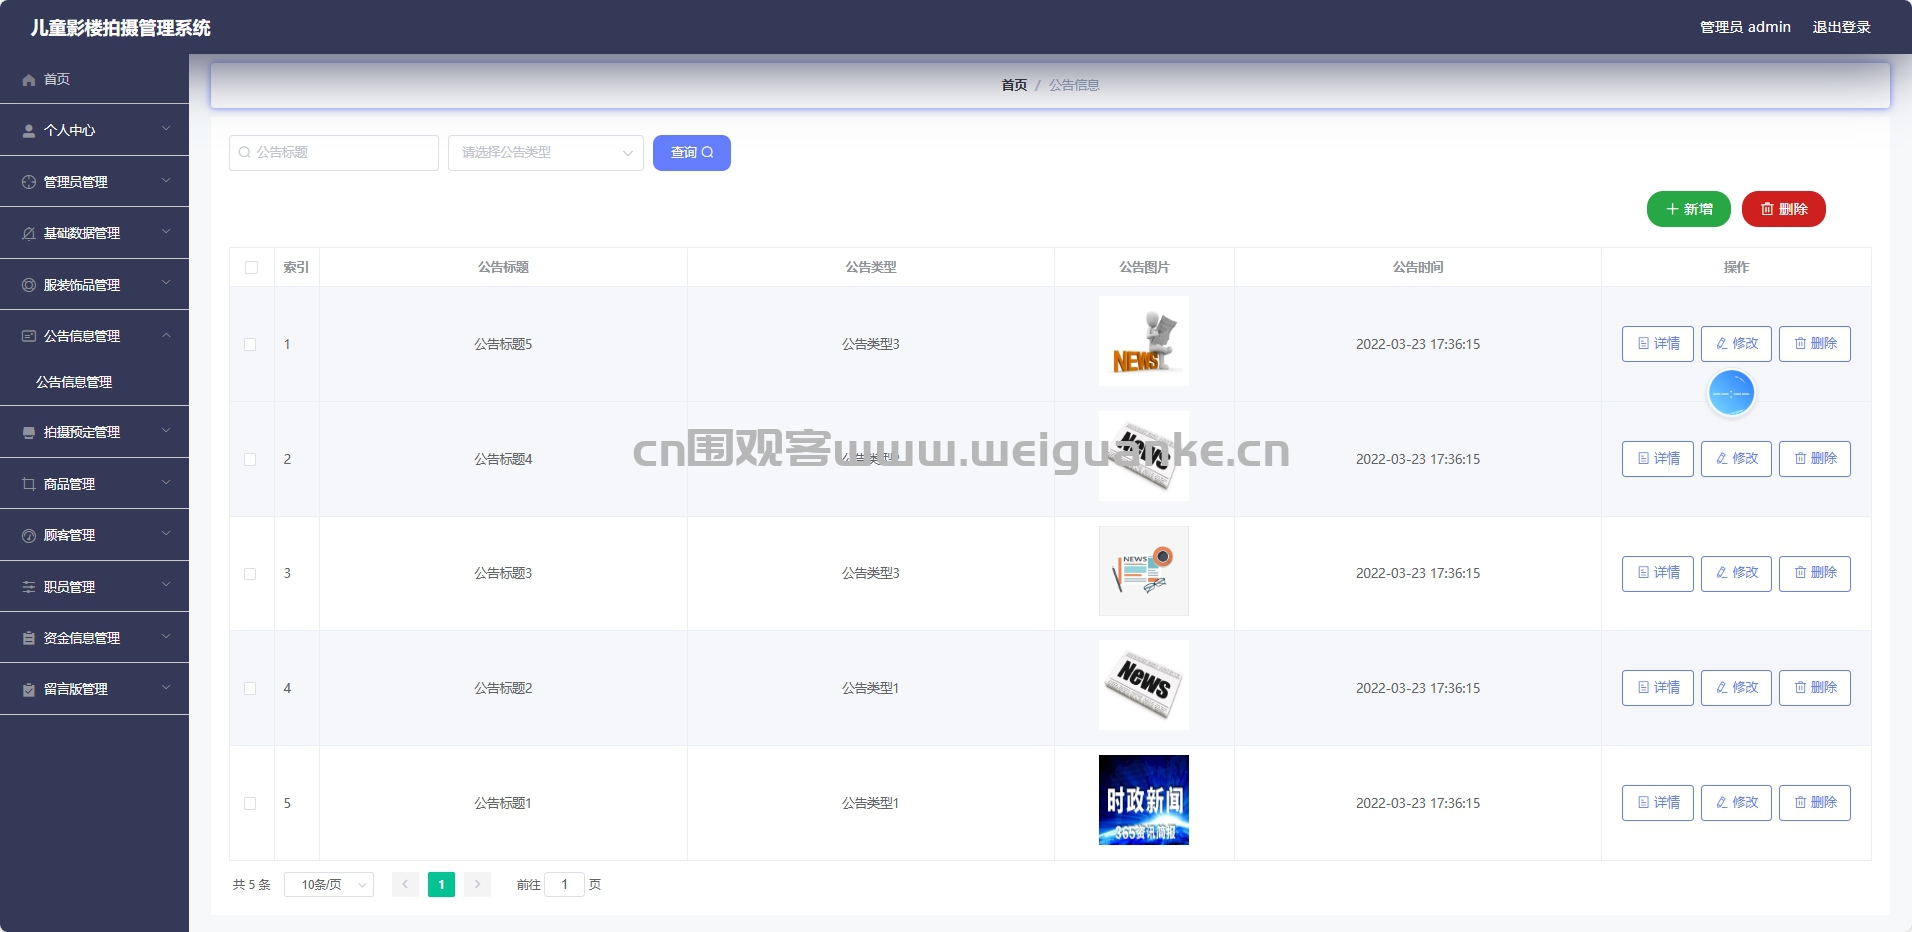This screenshot has height=932, width=1912.
Task: Check the row for 公告标题4
Action: tap(250, 459)
